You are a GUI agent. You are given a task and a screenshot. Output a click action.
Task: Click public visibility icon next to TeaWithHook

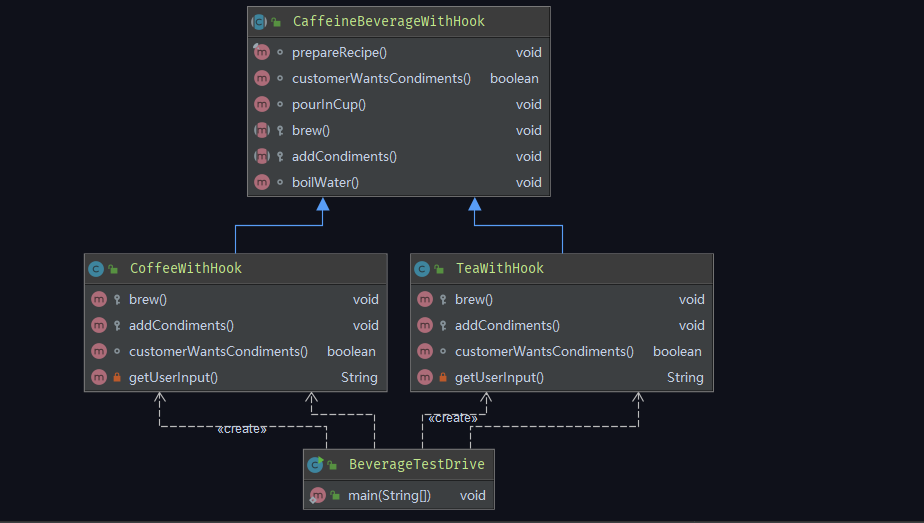(x=439, y=269)
